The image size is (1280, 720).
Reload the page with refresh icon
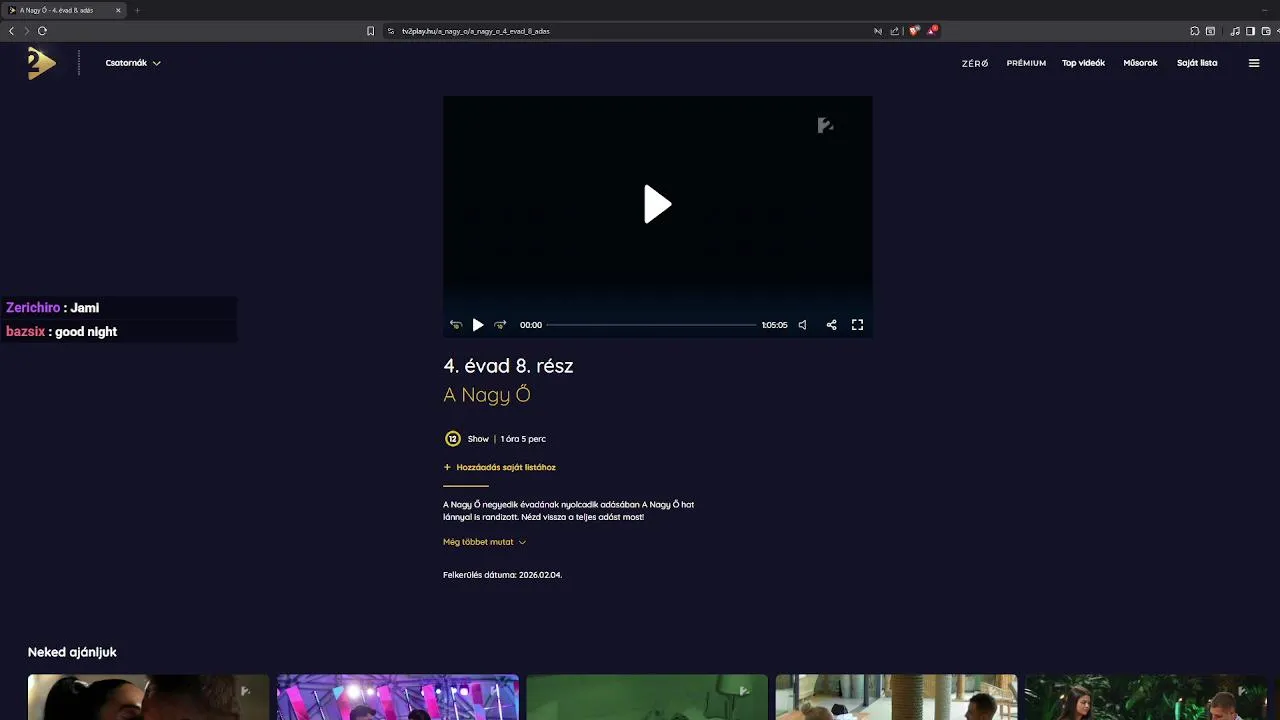[42, 31]
